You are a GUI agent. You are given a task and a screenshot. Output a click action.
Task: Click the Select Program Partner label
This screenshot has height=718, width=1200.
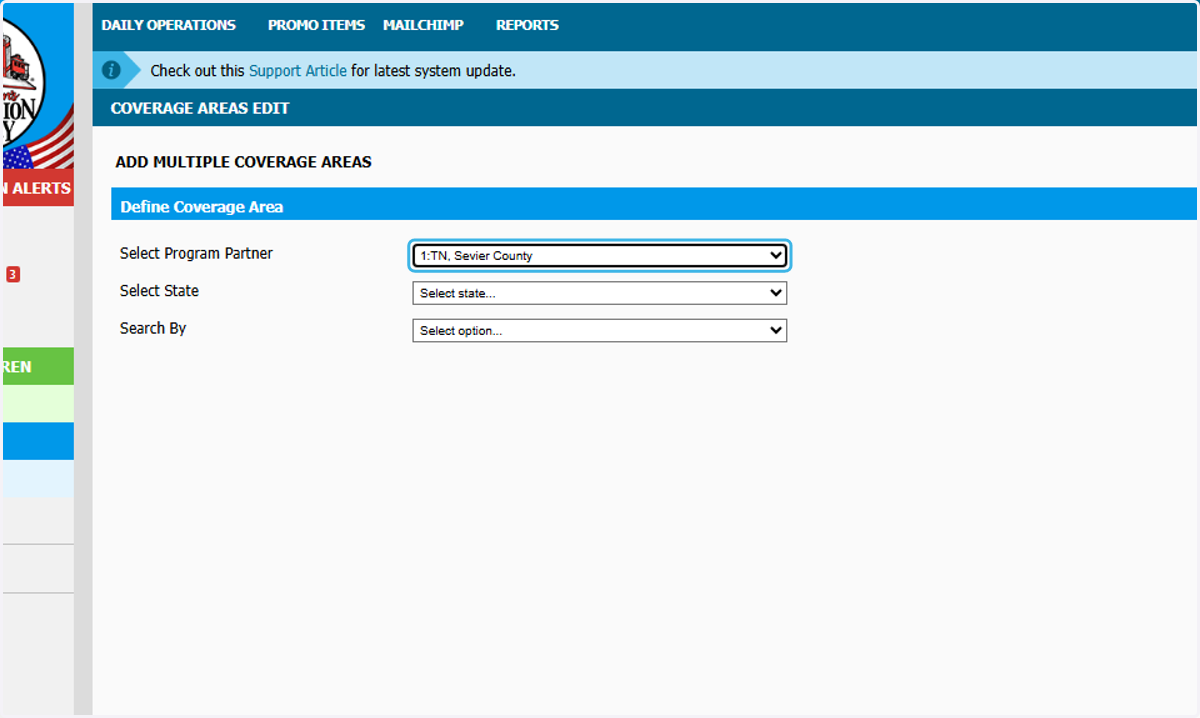pyautogui.click(x=196, y=254)
